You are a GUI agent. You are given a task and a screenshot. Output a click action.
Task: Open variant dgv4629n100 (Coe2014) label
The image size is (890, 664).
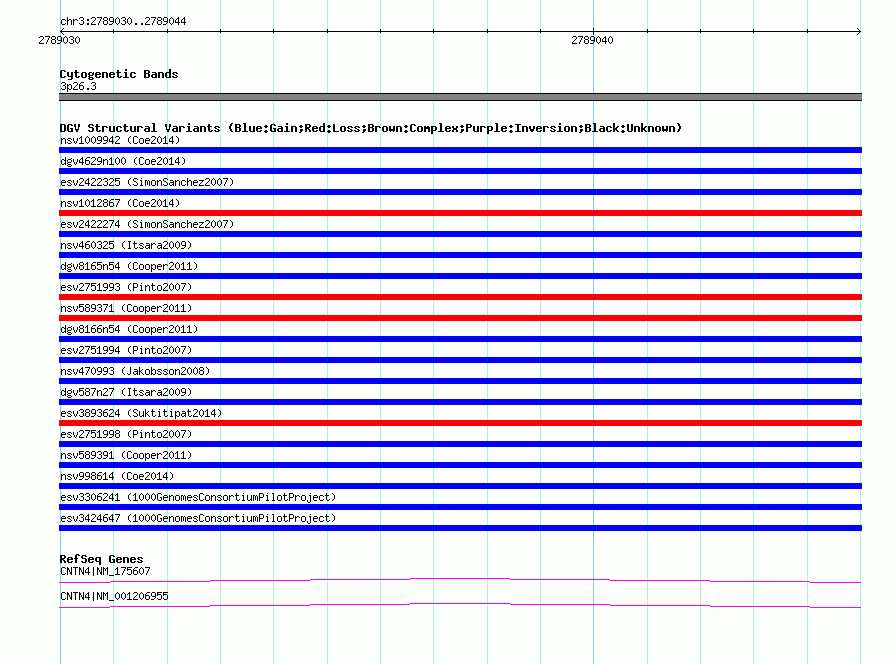(x=123, y=161)
